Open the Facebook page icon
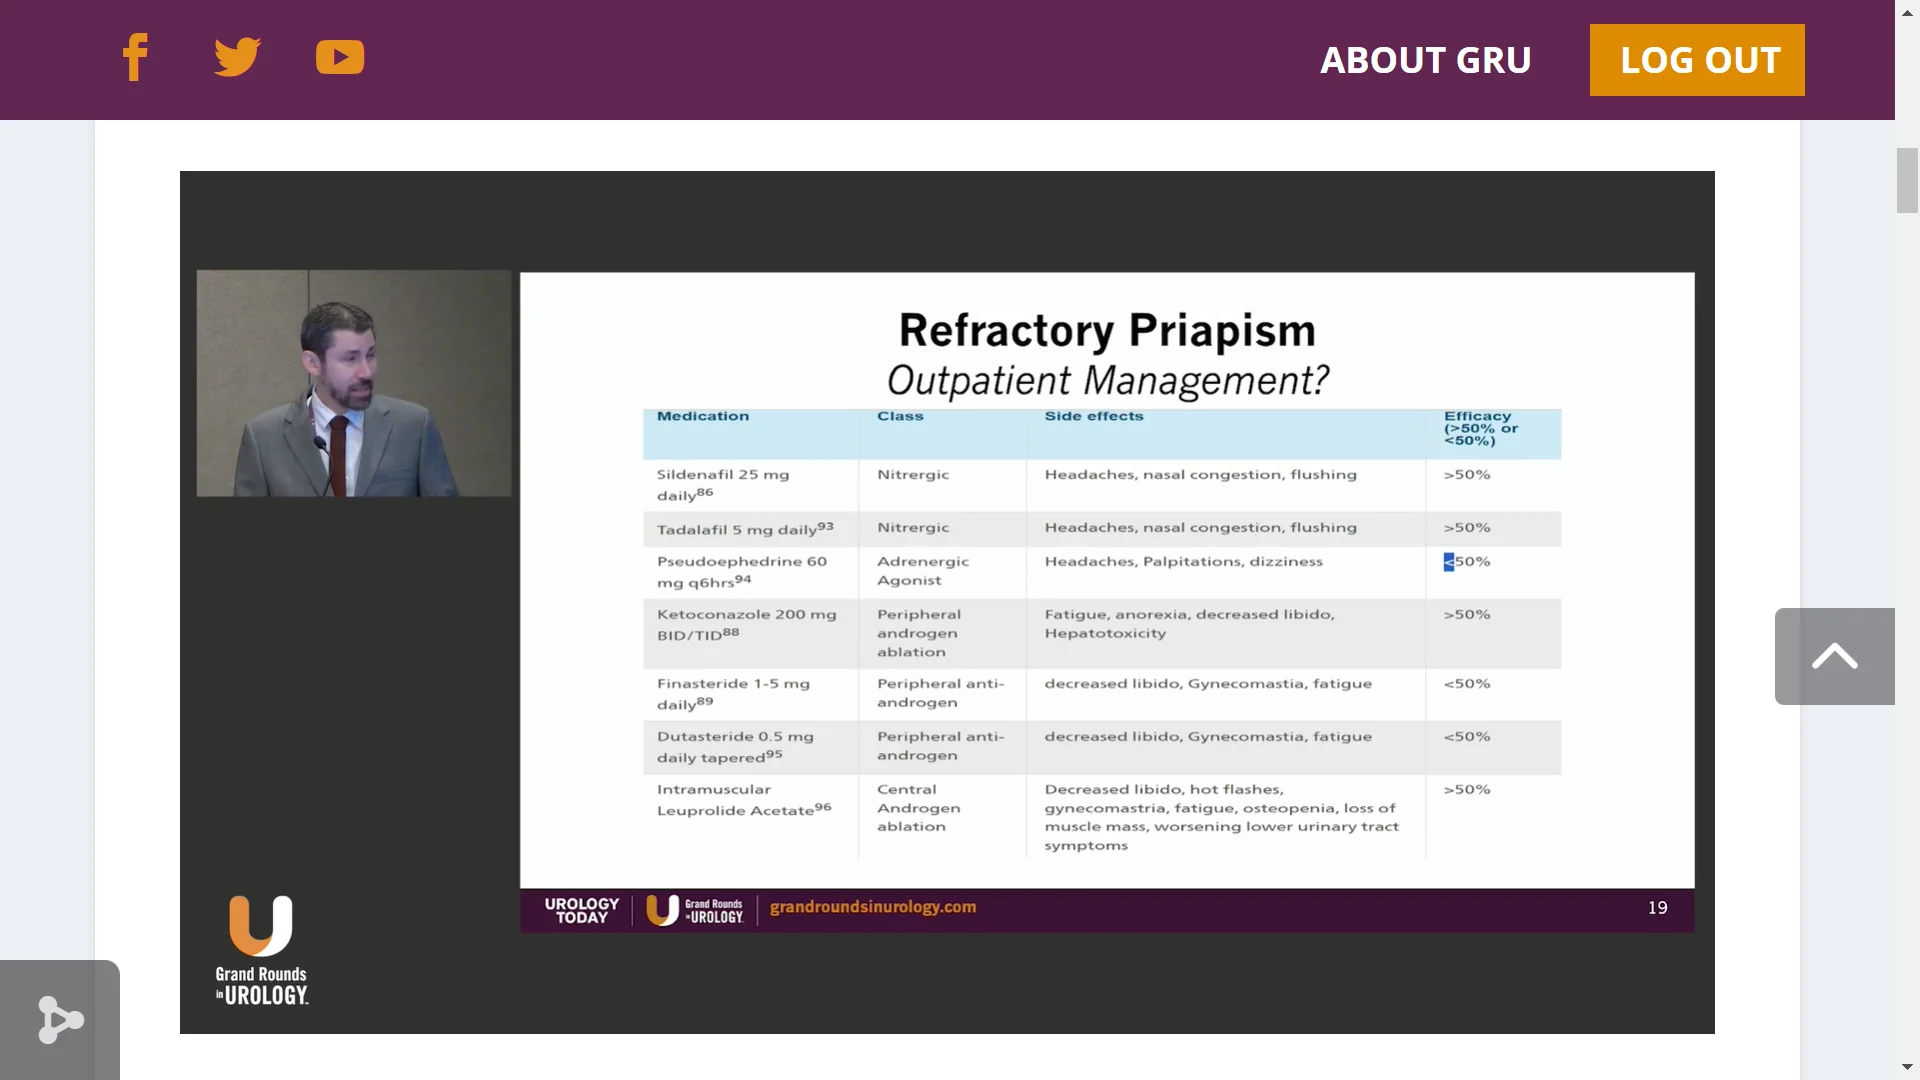The image size is (1920, 1080). [135, 57]
